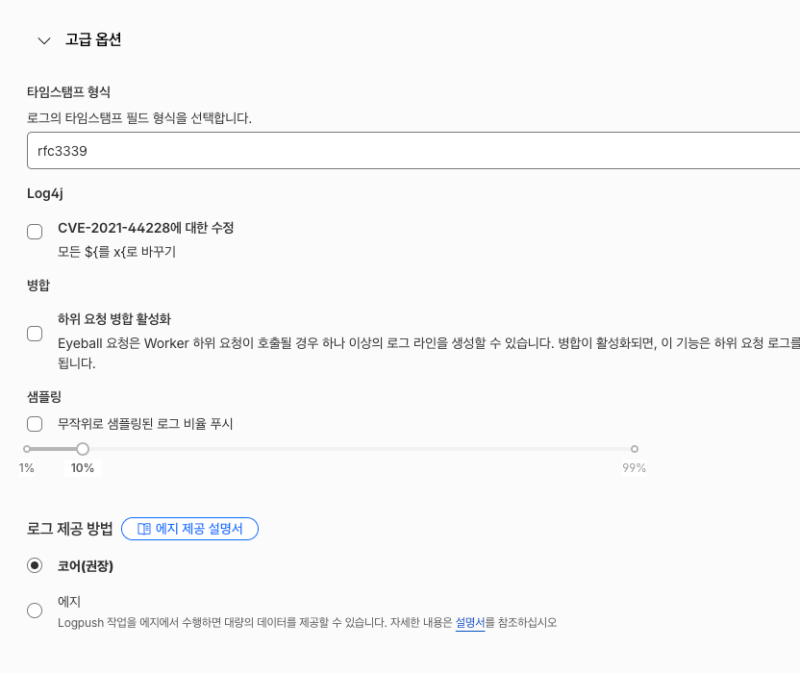Click the book icon in 에지 제공 설명서
The height and width of the screenshot is (673, 800).
tap(144, 529)
